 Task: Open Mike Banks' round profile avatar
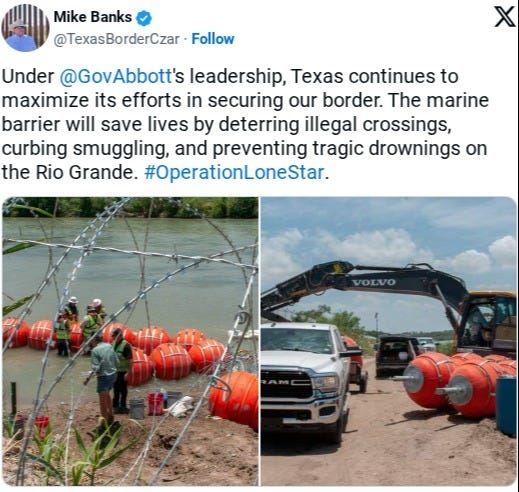coord(25,28)
